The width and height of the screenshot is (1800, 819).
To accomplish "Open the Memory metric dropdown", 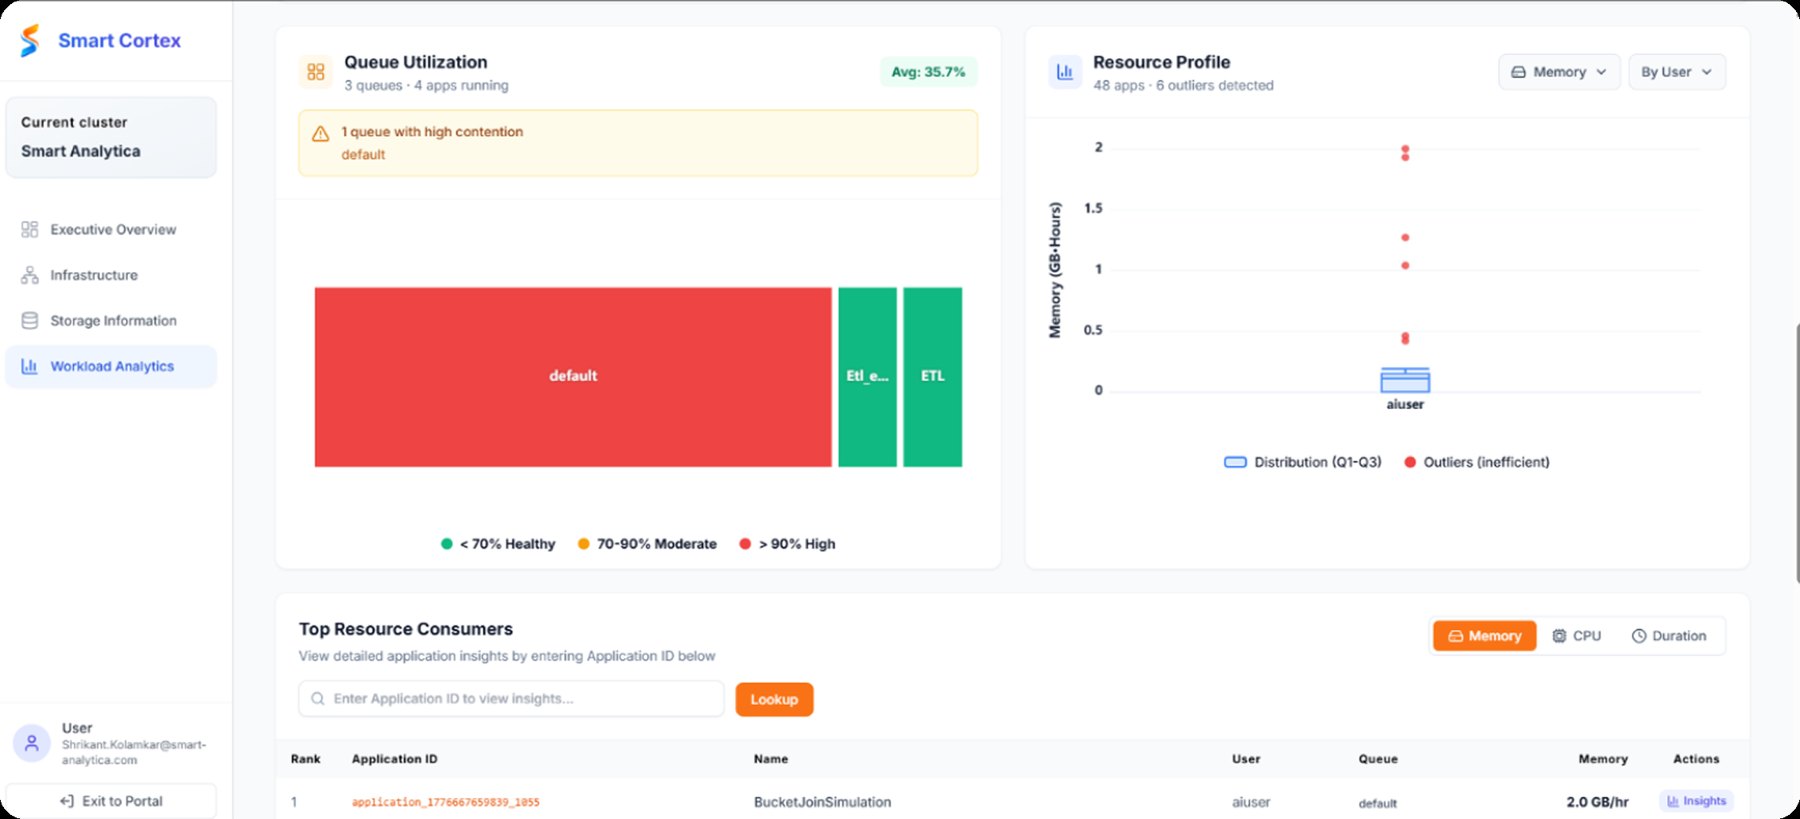I will click(1559, 72).
